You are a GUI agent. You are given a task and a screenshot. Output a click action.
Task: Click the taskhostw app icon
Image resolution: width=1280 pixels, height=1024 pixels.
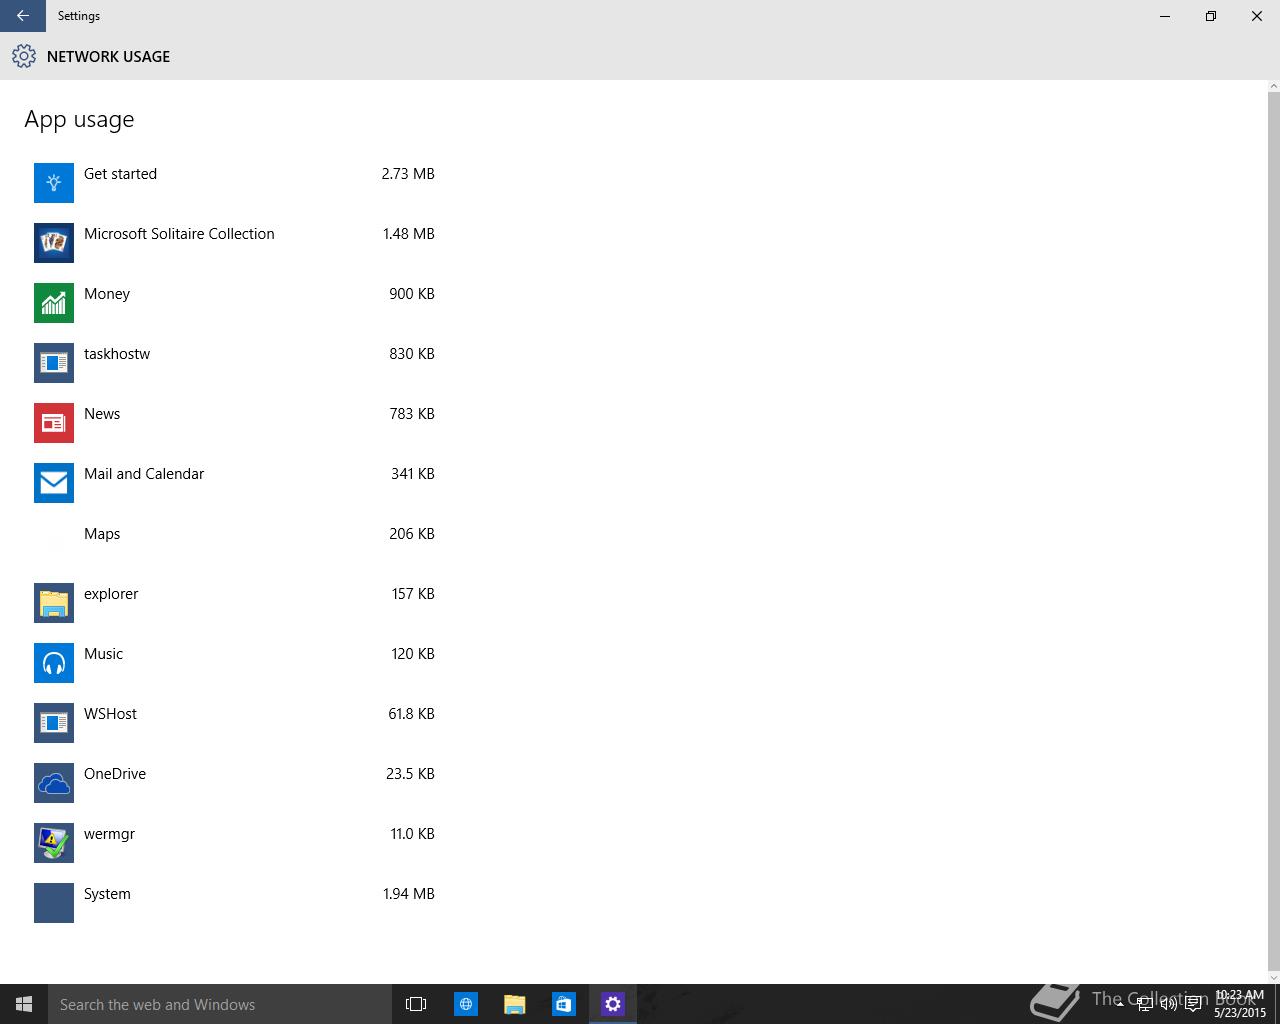(x=54, y=363)
